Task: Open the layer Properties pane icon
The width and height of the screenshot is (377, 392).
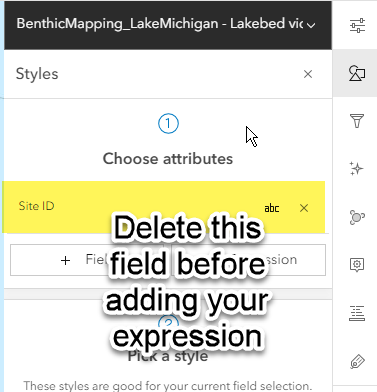Action: [x=357, y=26]
